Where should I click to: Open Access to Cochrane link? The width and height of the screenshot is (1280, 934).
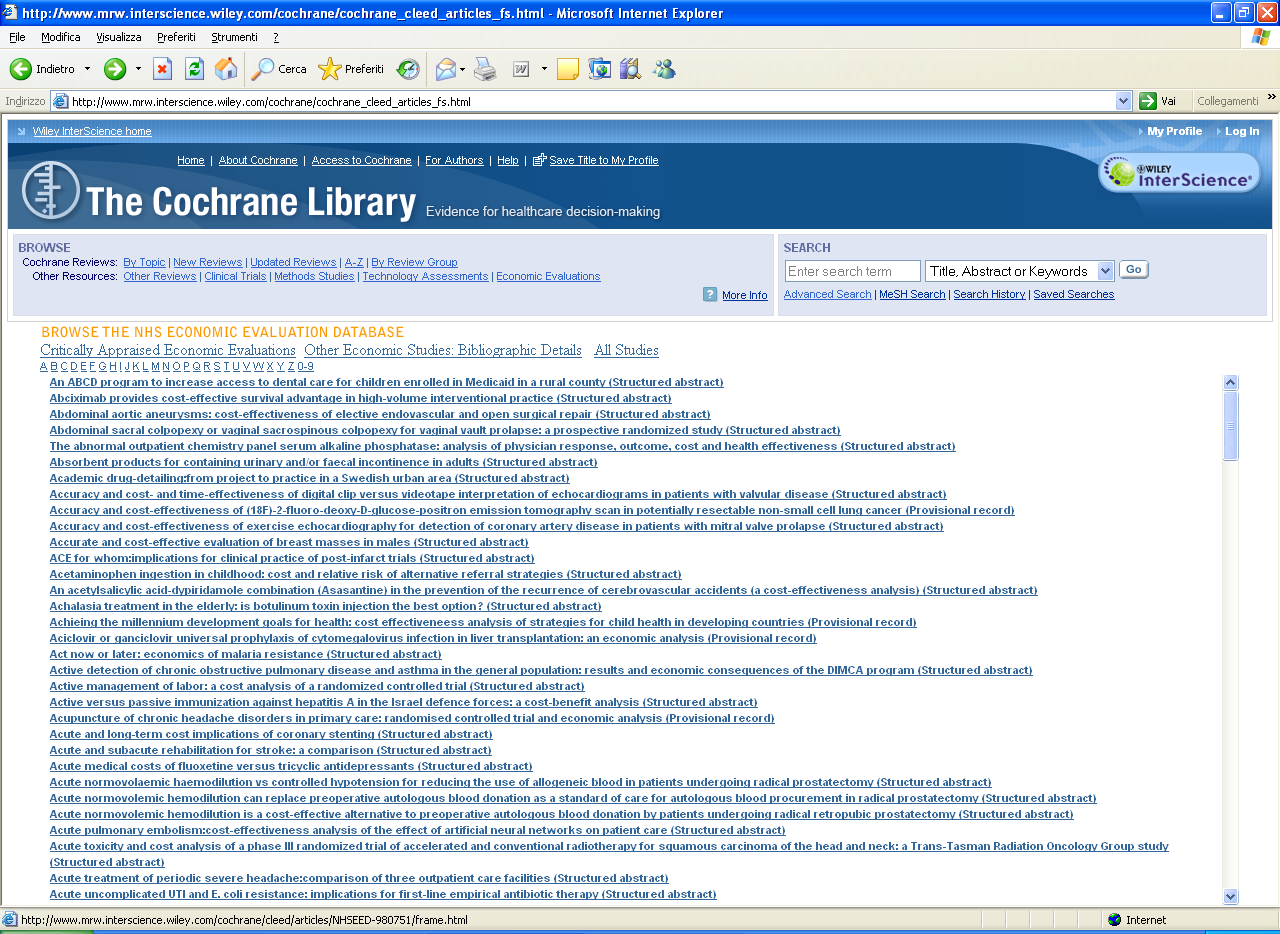click(x=361, y=160)
